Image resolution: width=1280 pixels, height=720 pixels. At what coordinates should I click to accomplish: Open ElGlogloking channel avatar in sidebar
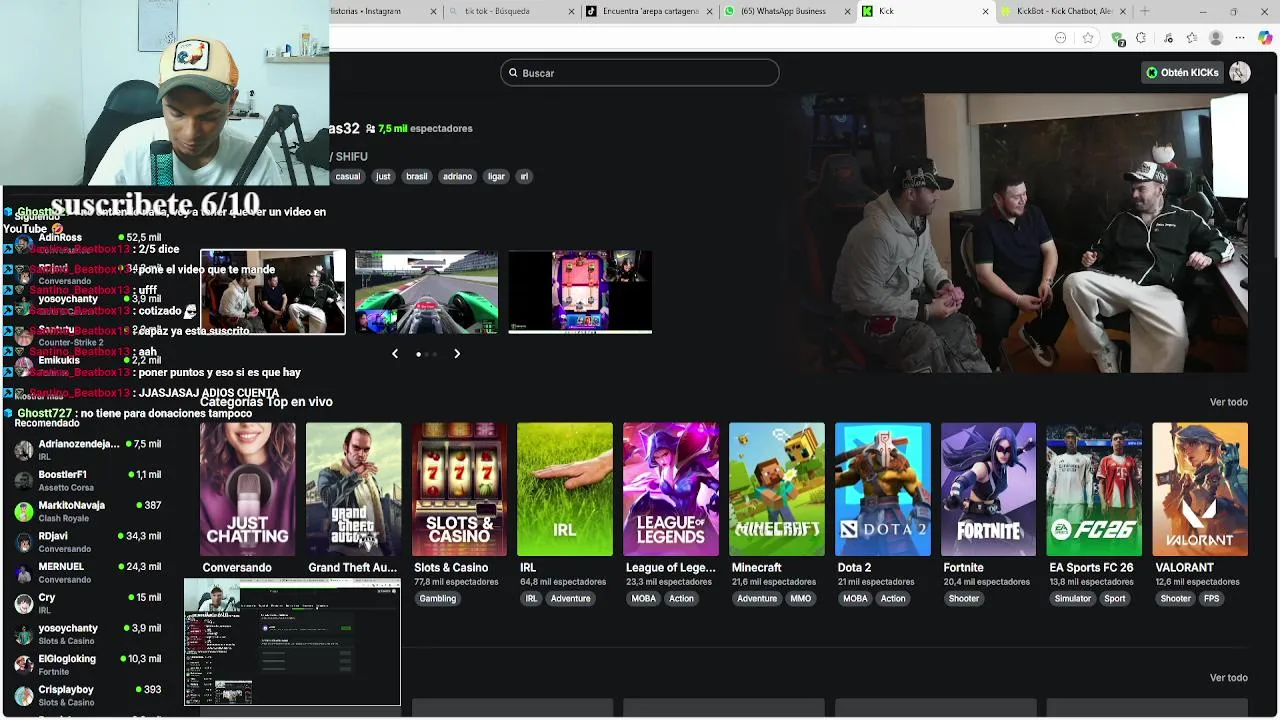[x=24, y=665]
